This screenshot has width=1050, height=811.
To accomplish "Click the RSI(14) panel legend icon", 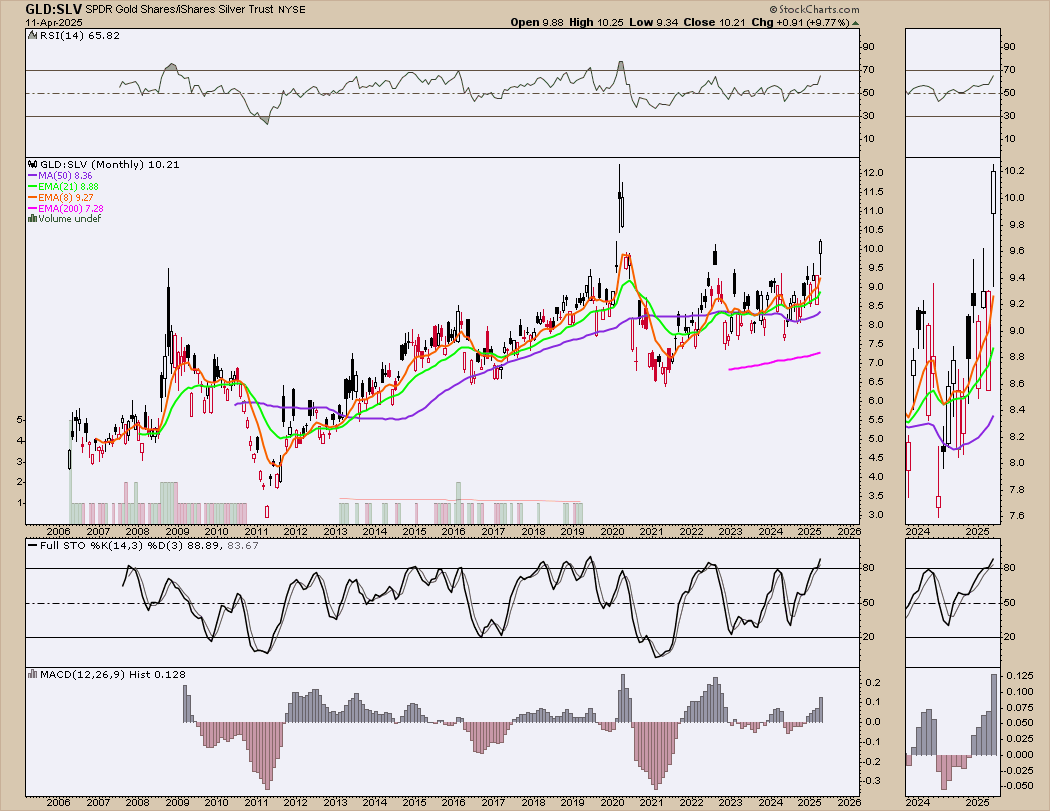I will click(x=32, y=35).
